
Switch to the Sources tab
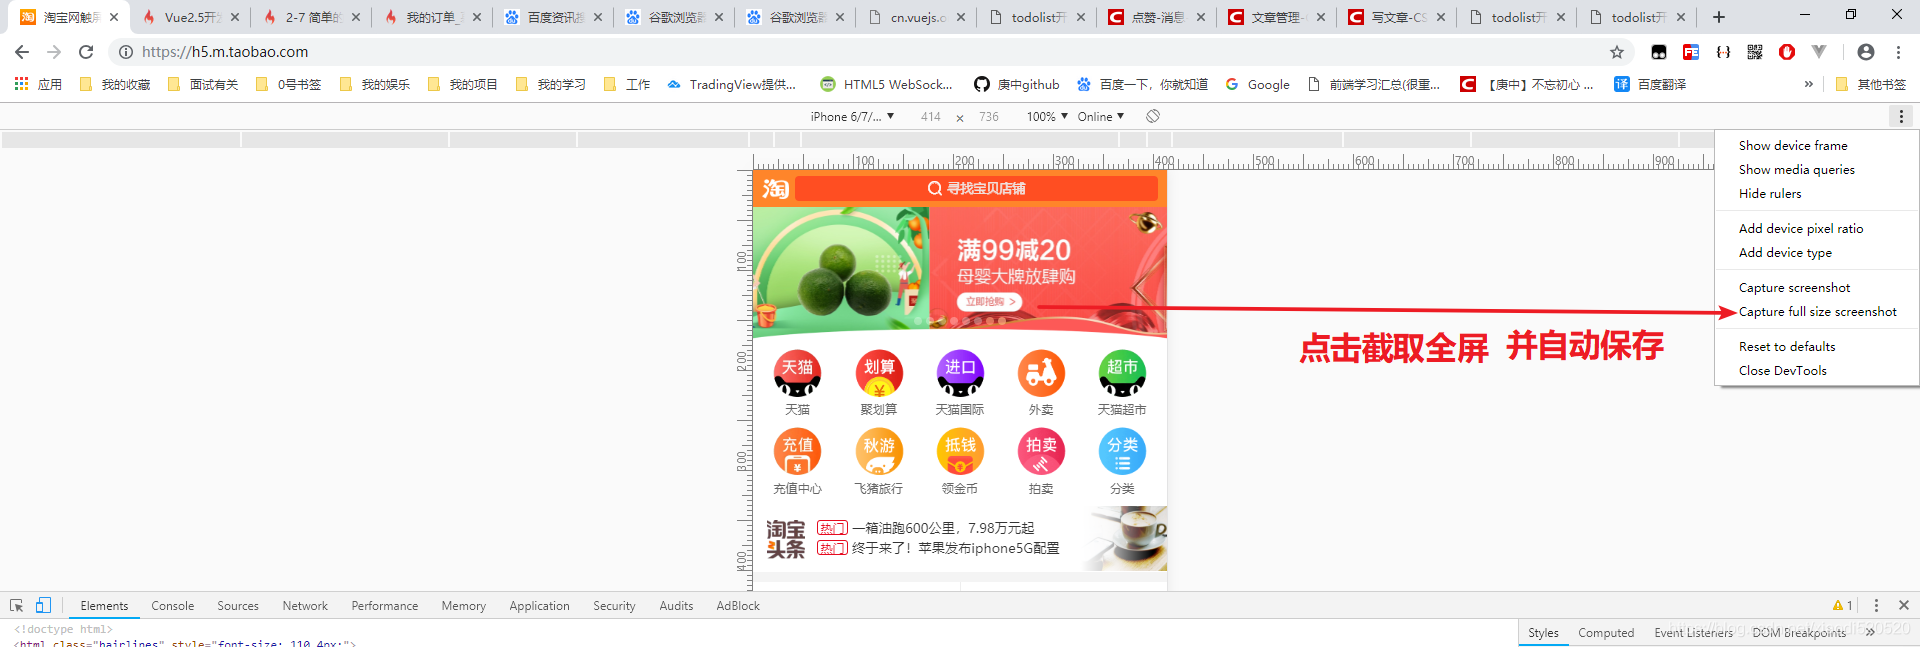tap(238, 606)
